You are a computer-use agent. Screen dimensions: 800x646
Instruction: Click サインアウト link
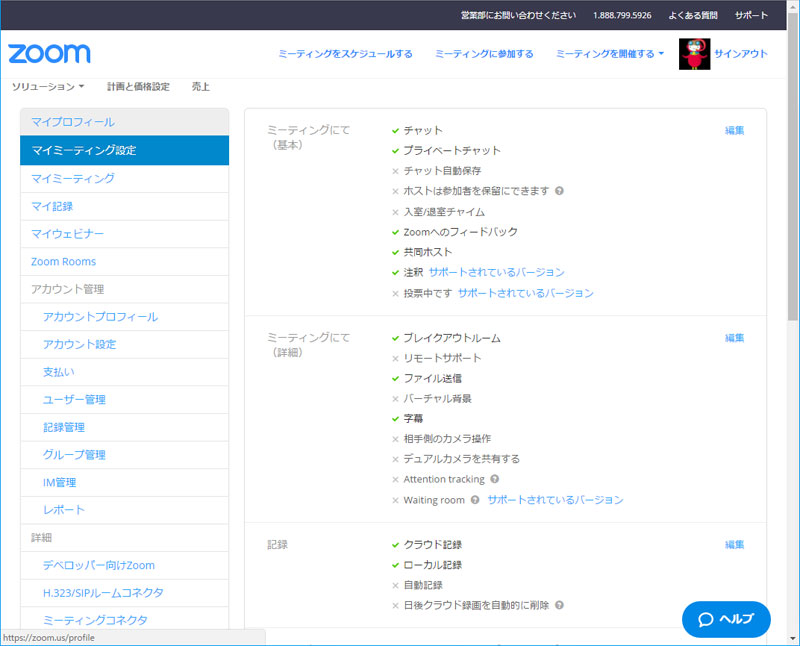[740, 54]
